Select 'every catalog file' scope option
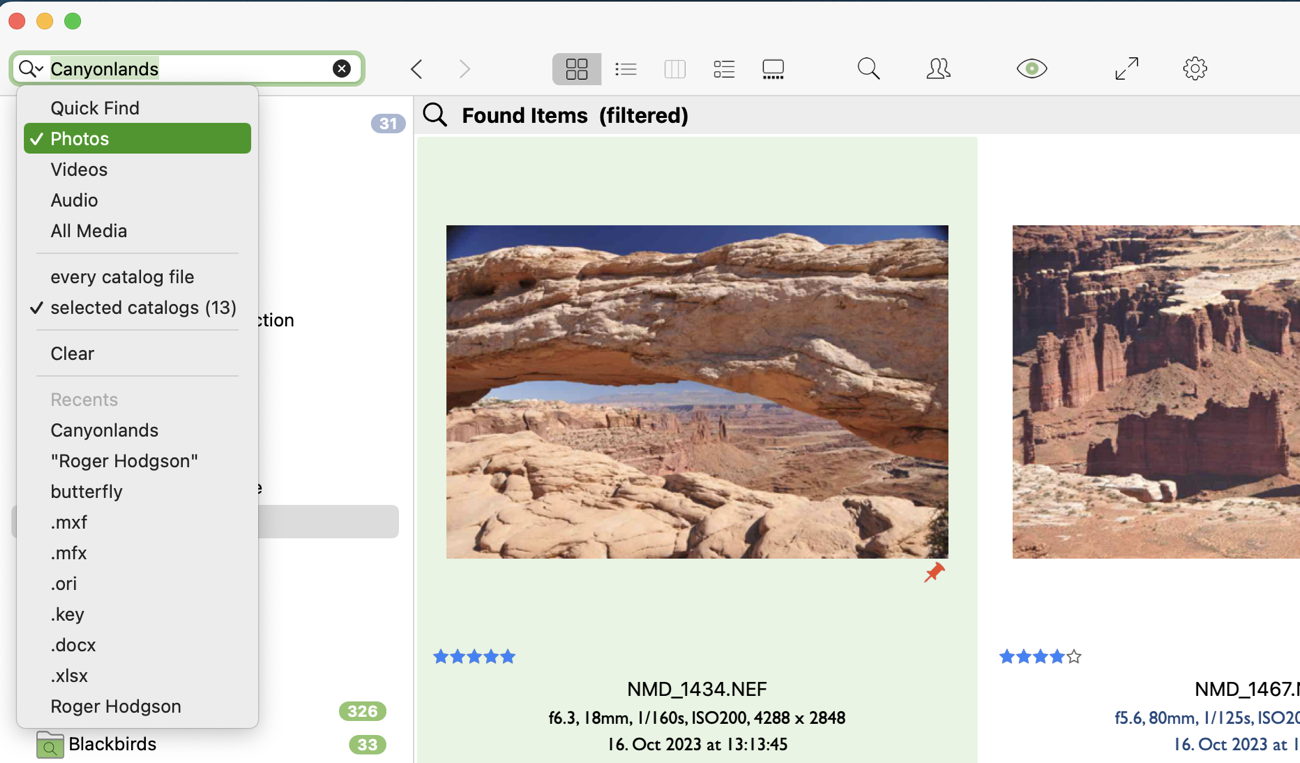The image size is (1300, 763). point(122,277)
